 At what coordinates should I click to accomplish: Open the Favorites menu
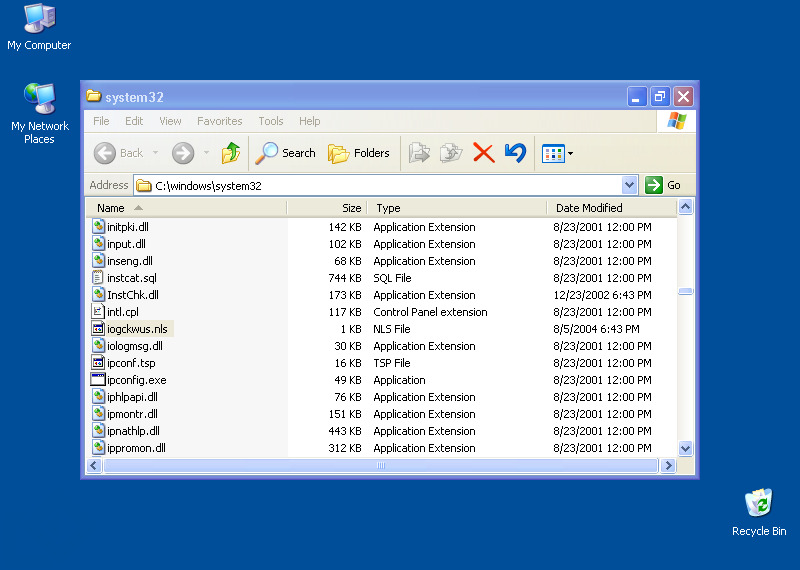point(219,121)
